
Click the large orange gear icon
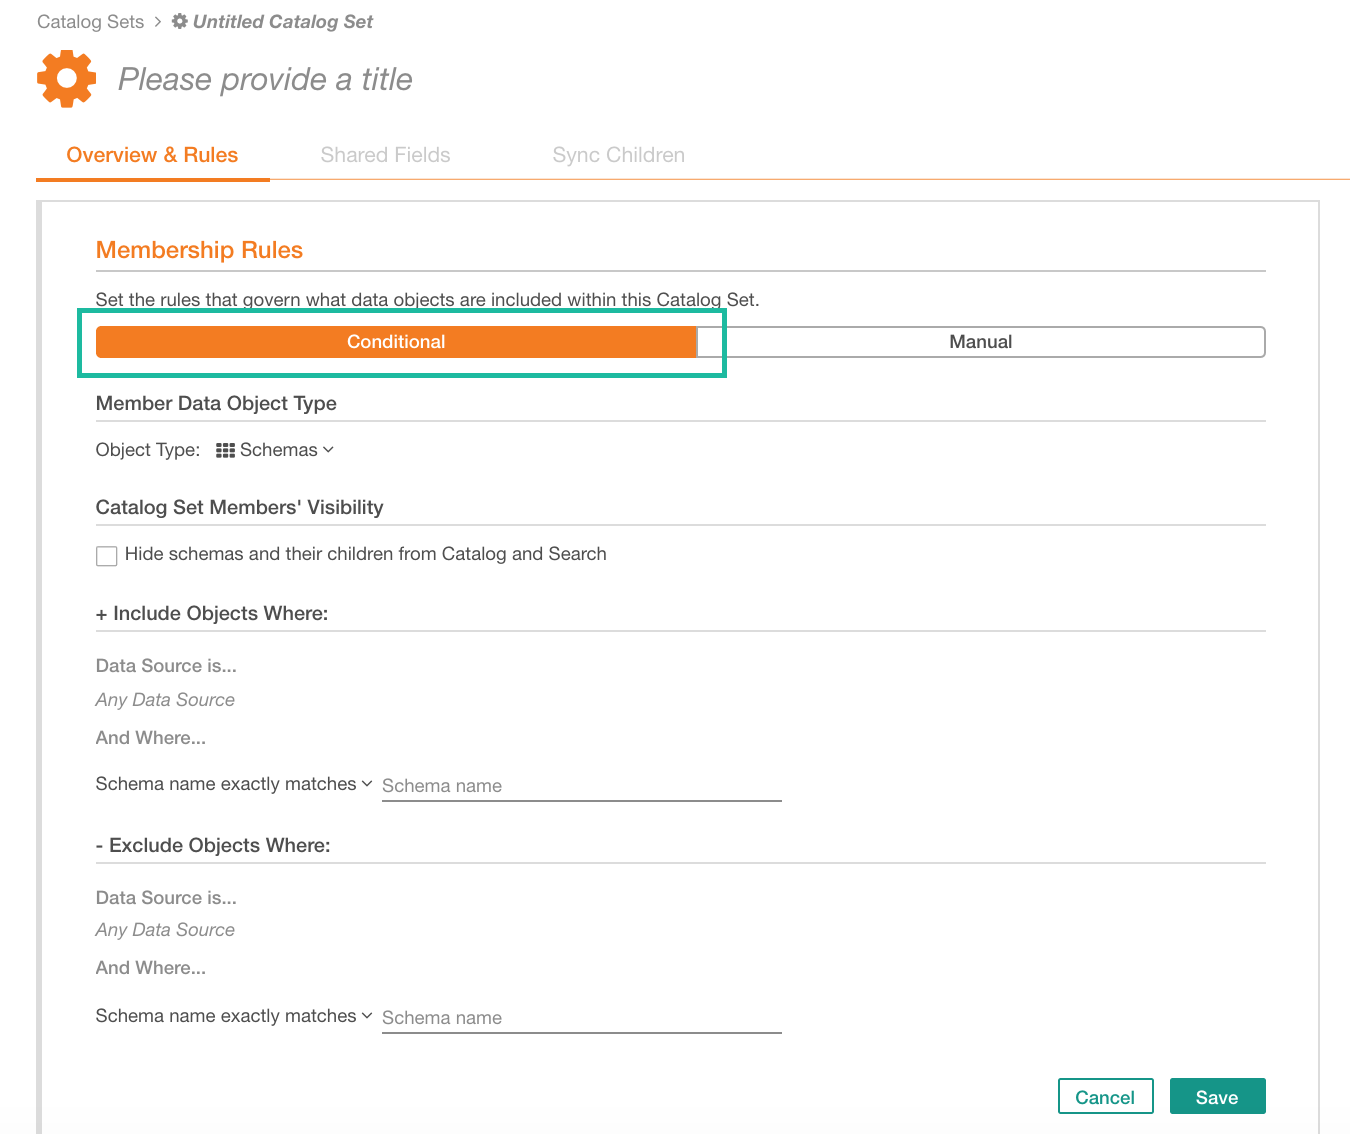point(66,79)
